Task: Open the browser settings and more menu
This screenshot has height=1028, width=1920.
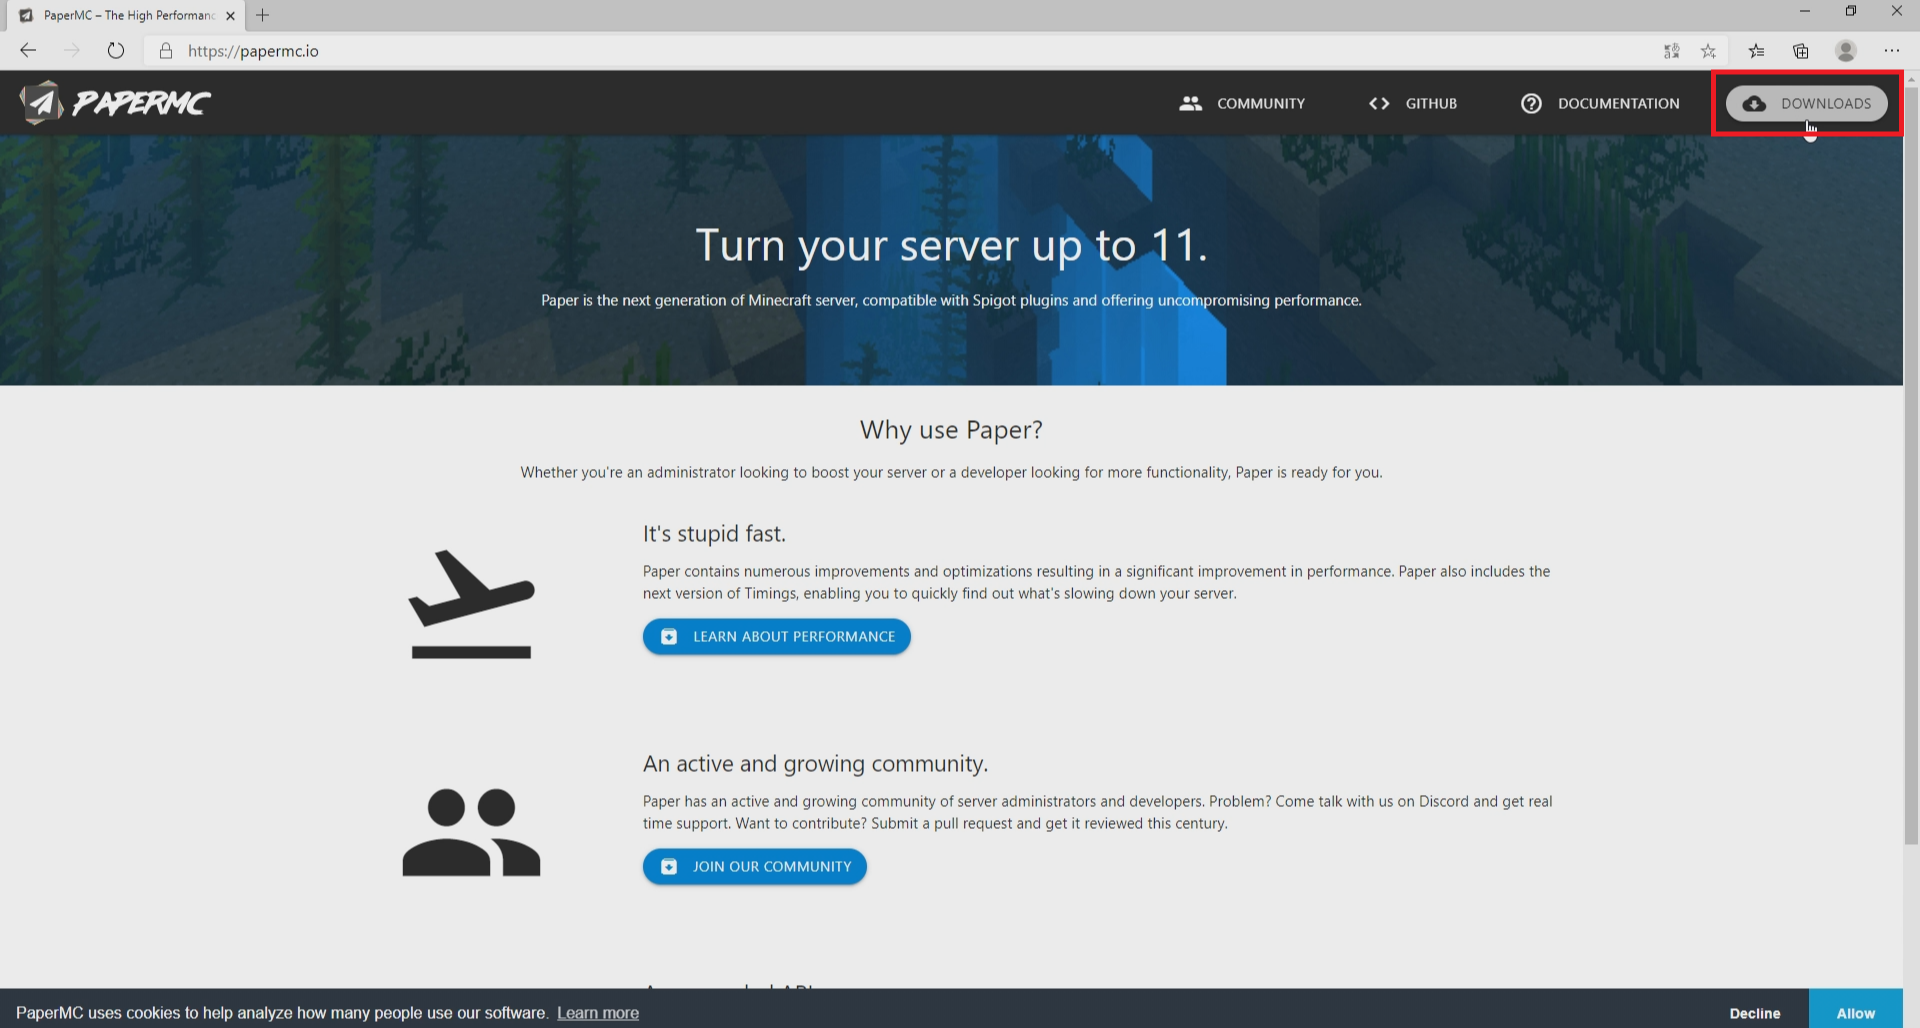Action: [x=1891, y=51]
